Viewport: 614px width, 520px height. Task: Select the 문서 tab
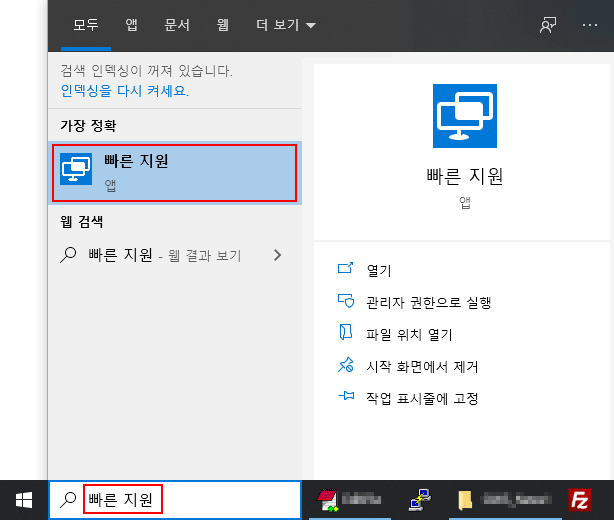click(x=176, y=25)
